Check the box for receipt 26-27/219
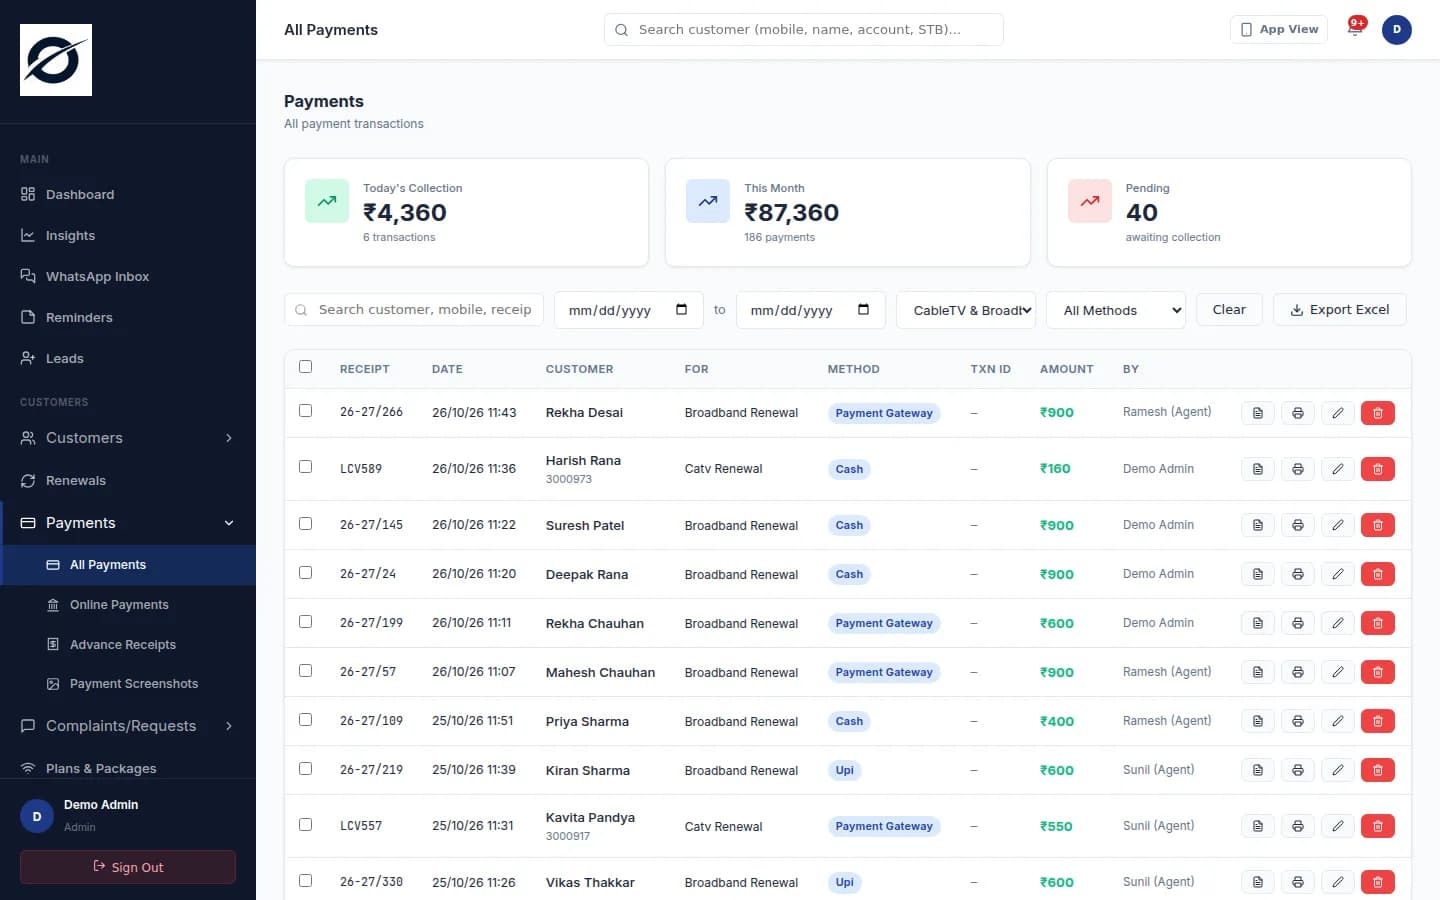This screenshot has width=1440, height=900. point(306,769)
